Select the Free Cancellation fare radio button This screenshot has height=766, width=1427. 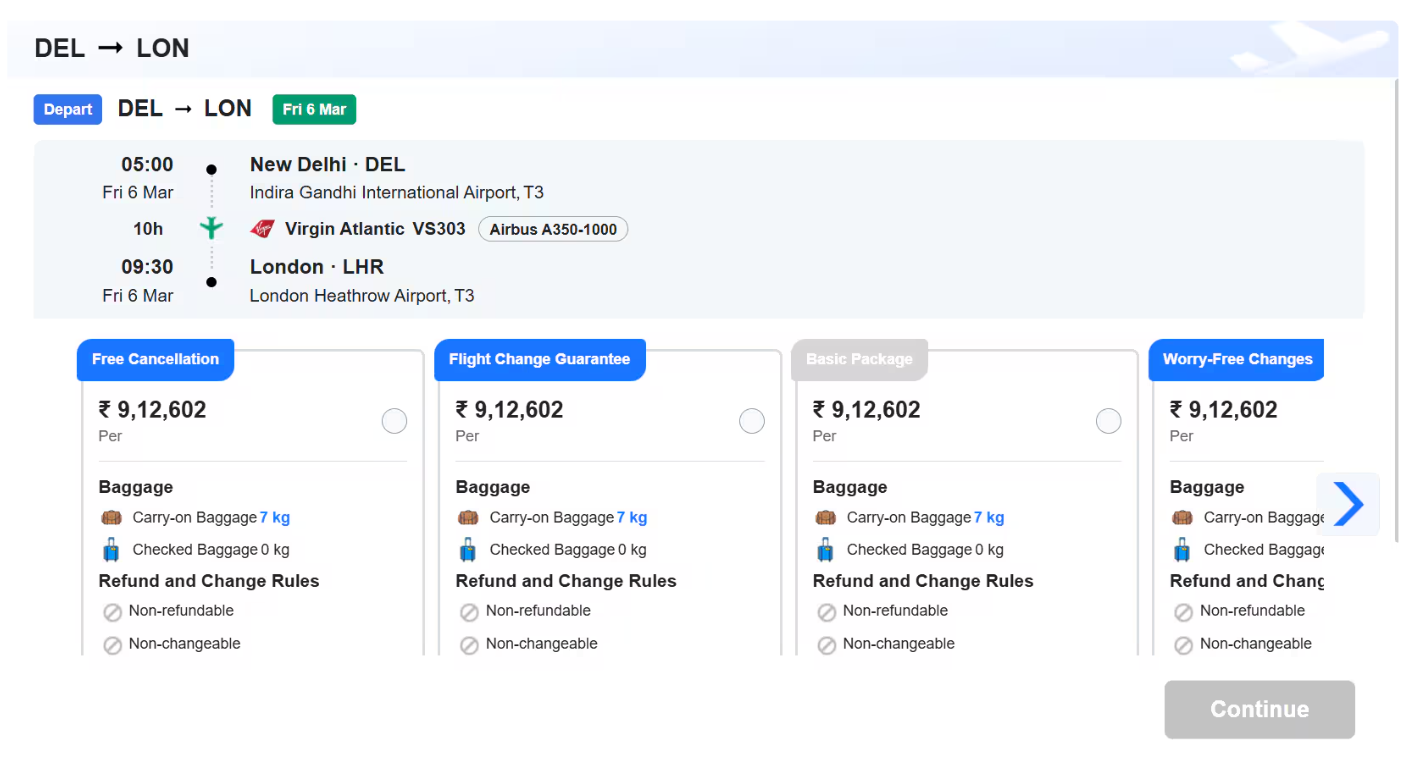pyautogui.click(x=394, y=421)
